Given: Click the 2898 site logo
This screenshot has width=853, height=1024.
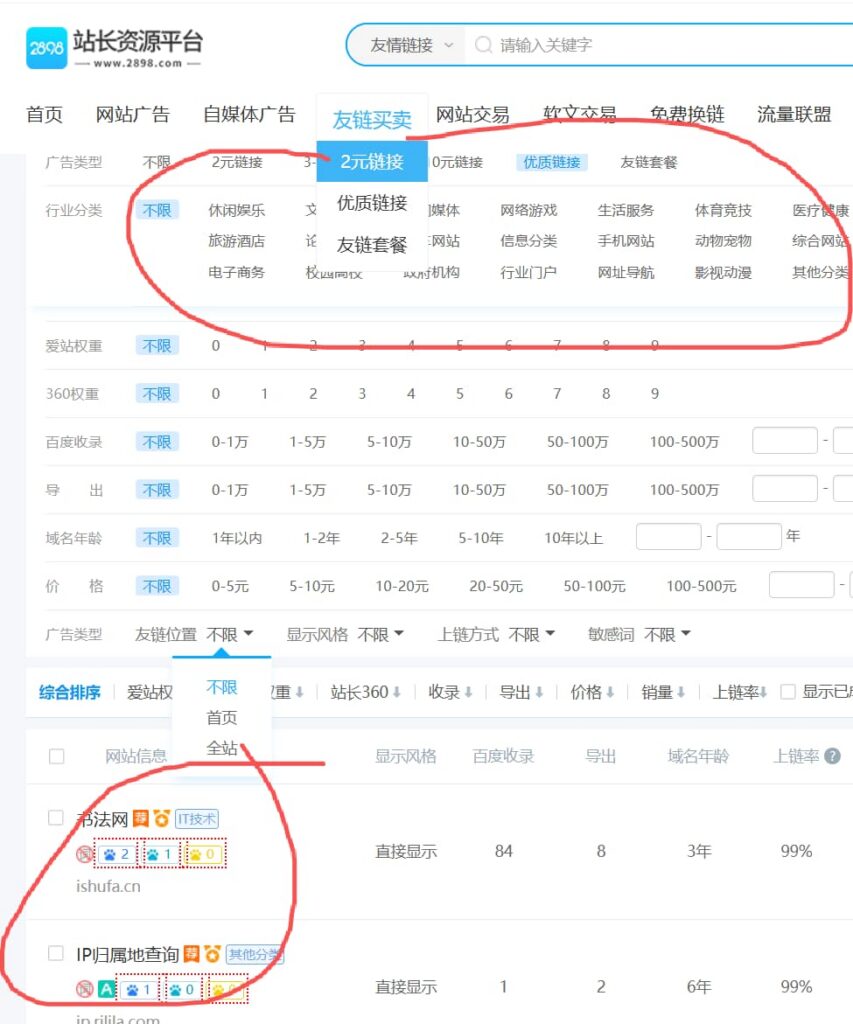Looking at the screenshot, I should click(x=46, y=48).
